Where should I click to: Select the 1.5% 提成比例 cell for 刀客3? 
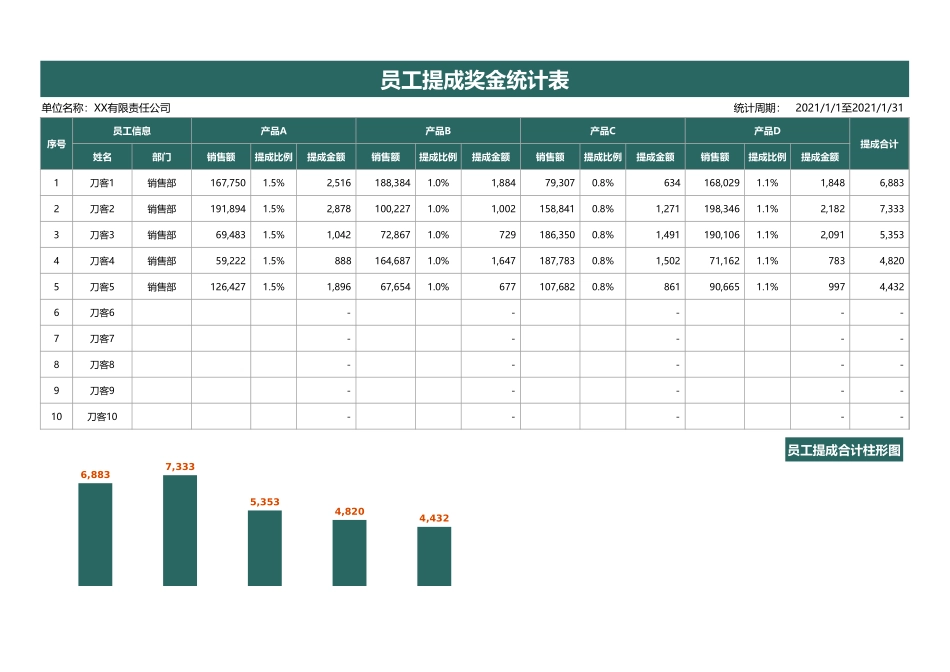[x=273, y=234]
